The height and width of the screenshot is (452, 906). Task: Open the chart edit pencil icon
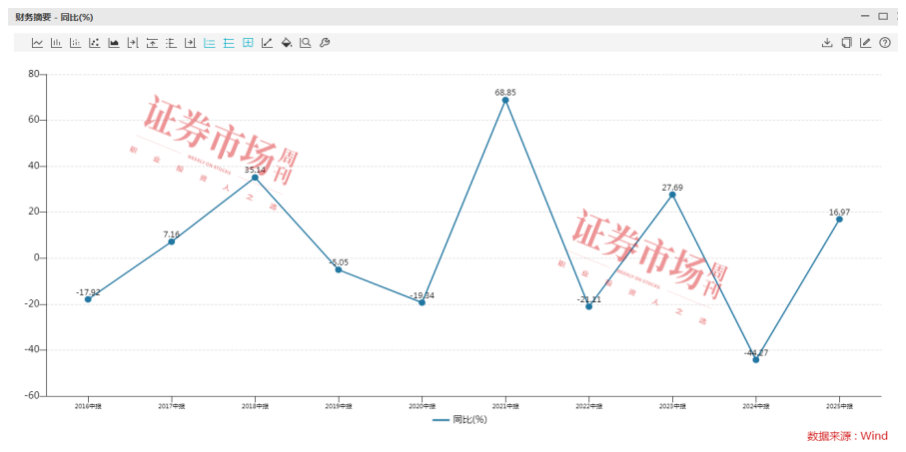(865, 43)
